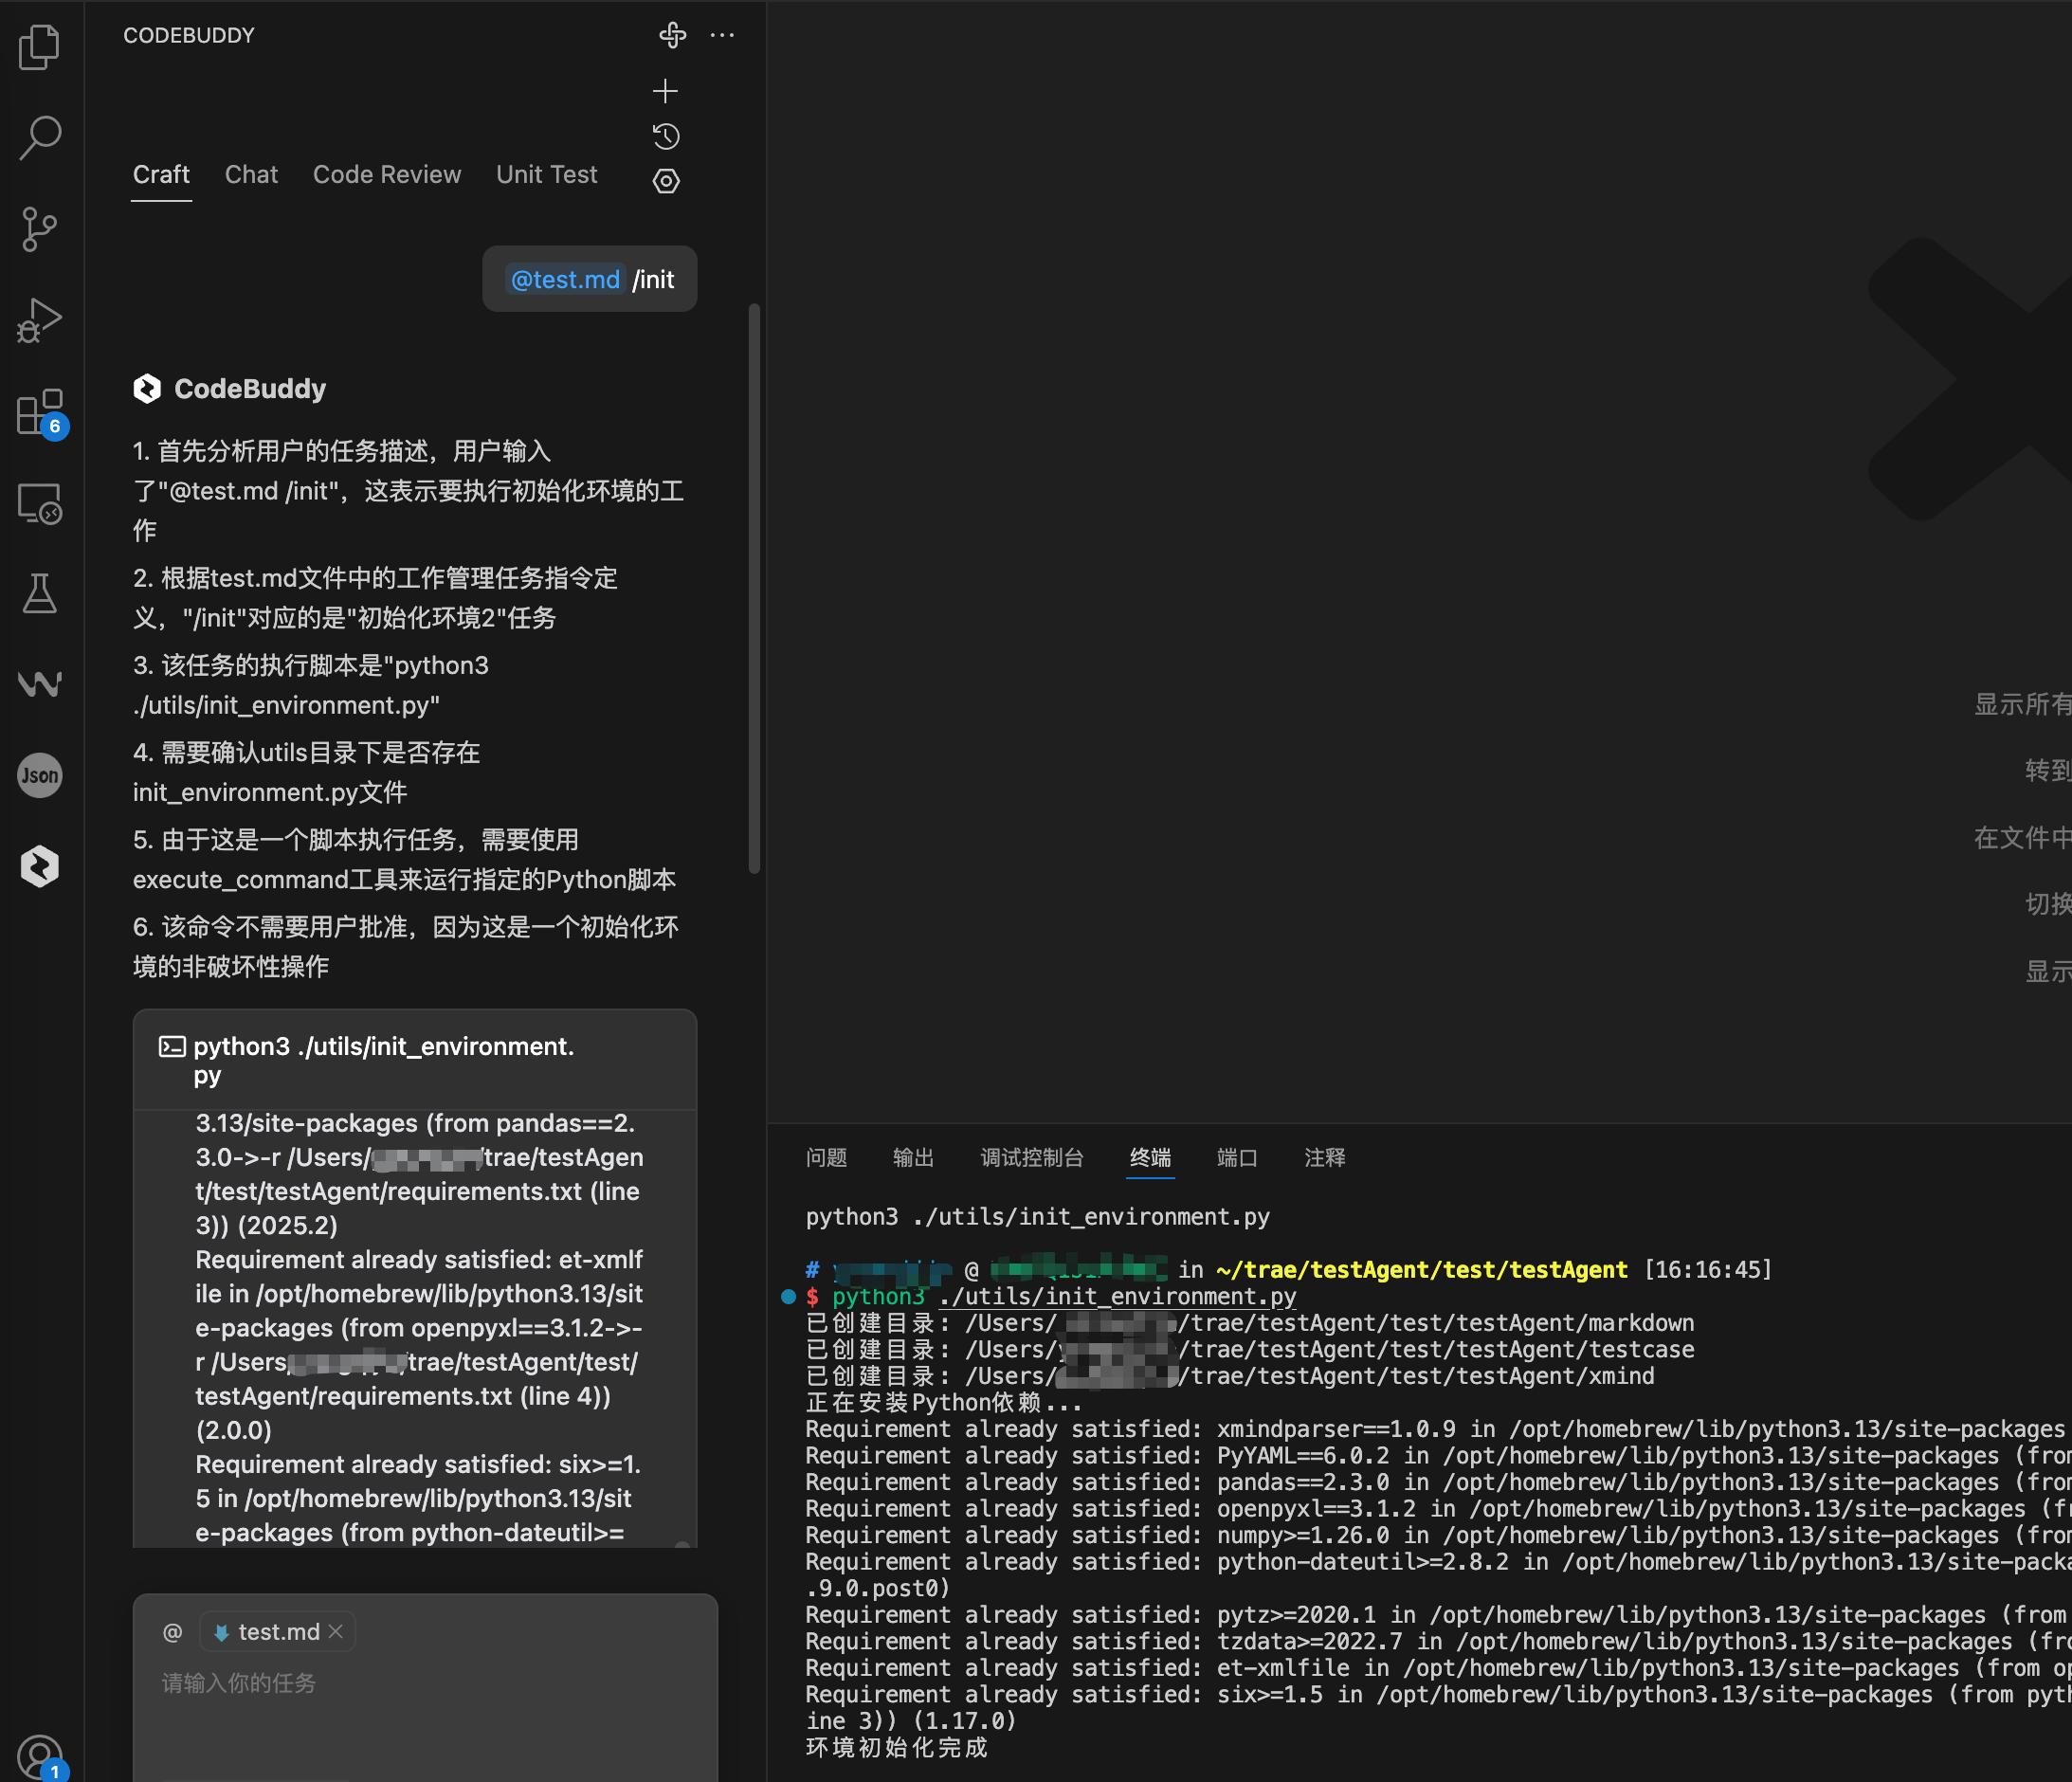2072x1782 pixels.
Task: Click the 正在安装Python依赖 terminal line
Action: click(x=943, y=1403)
